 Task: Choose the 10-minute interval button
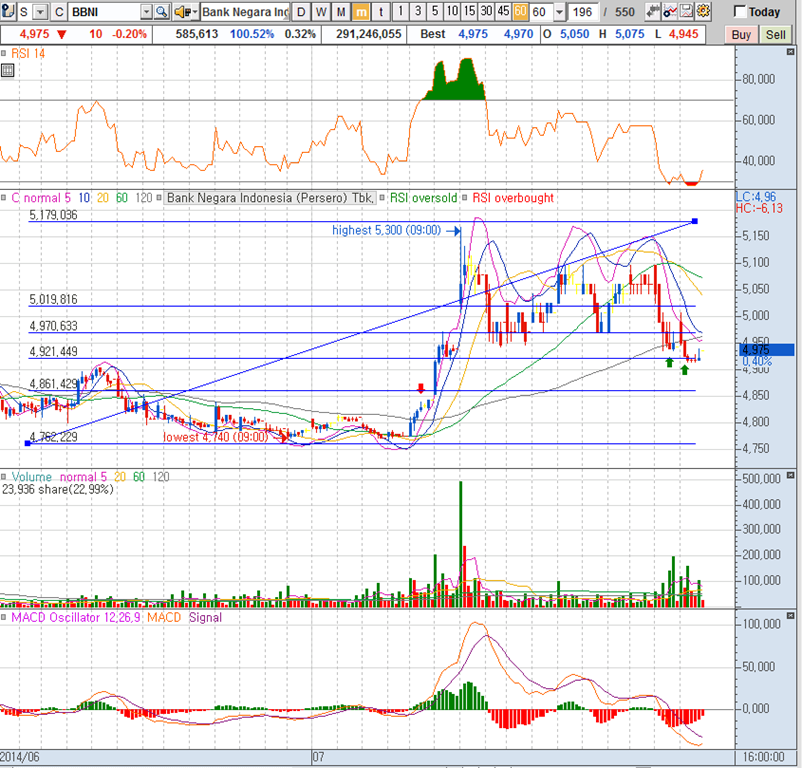(452, 11)
